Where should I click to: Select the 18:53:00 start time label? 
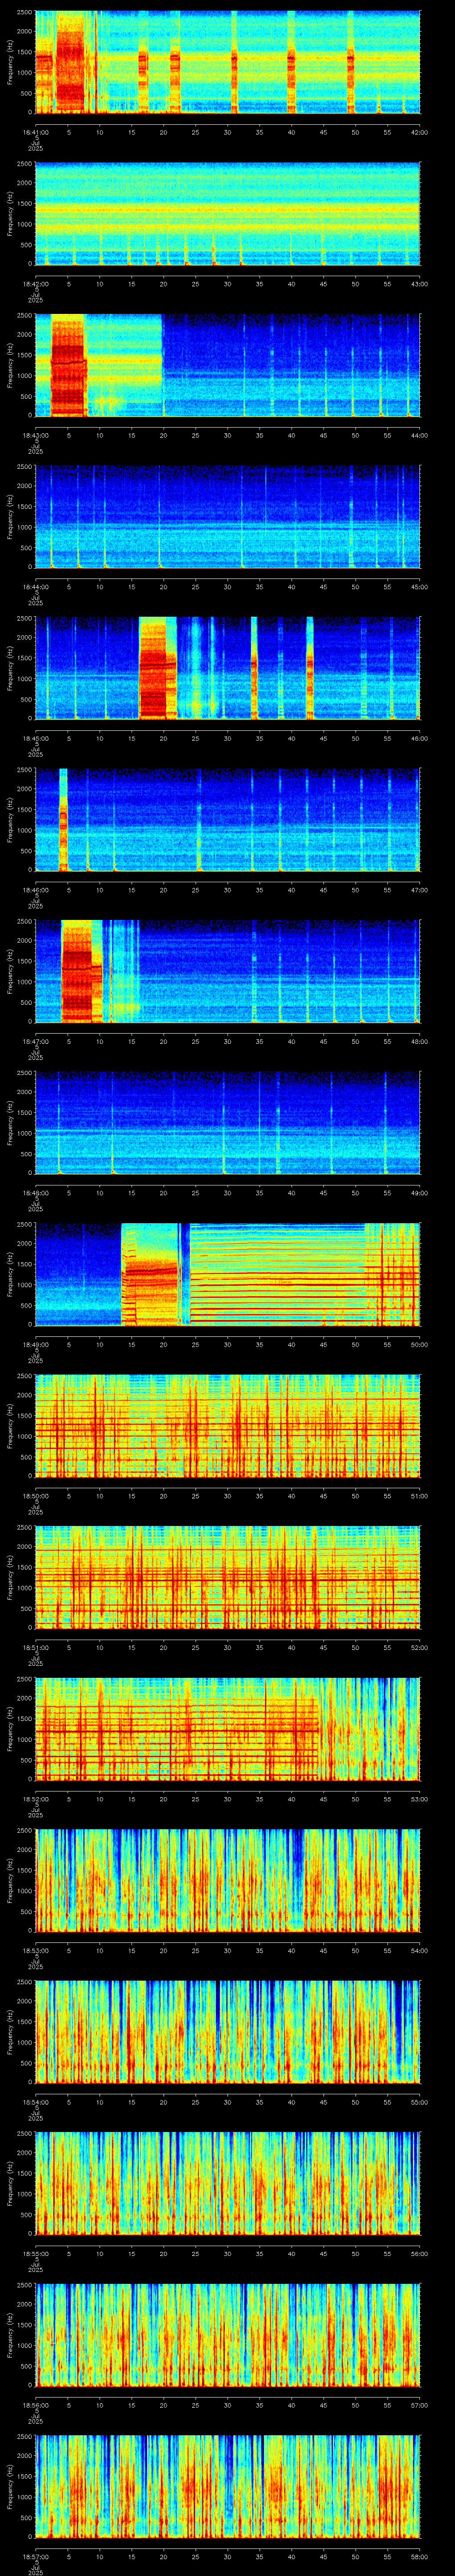tap(35, 1950)
